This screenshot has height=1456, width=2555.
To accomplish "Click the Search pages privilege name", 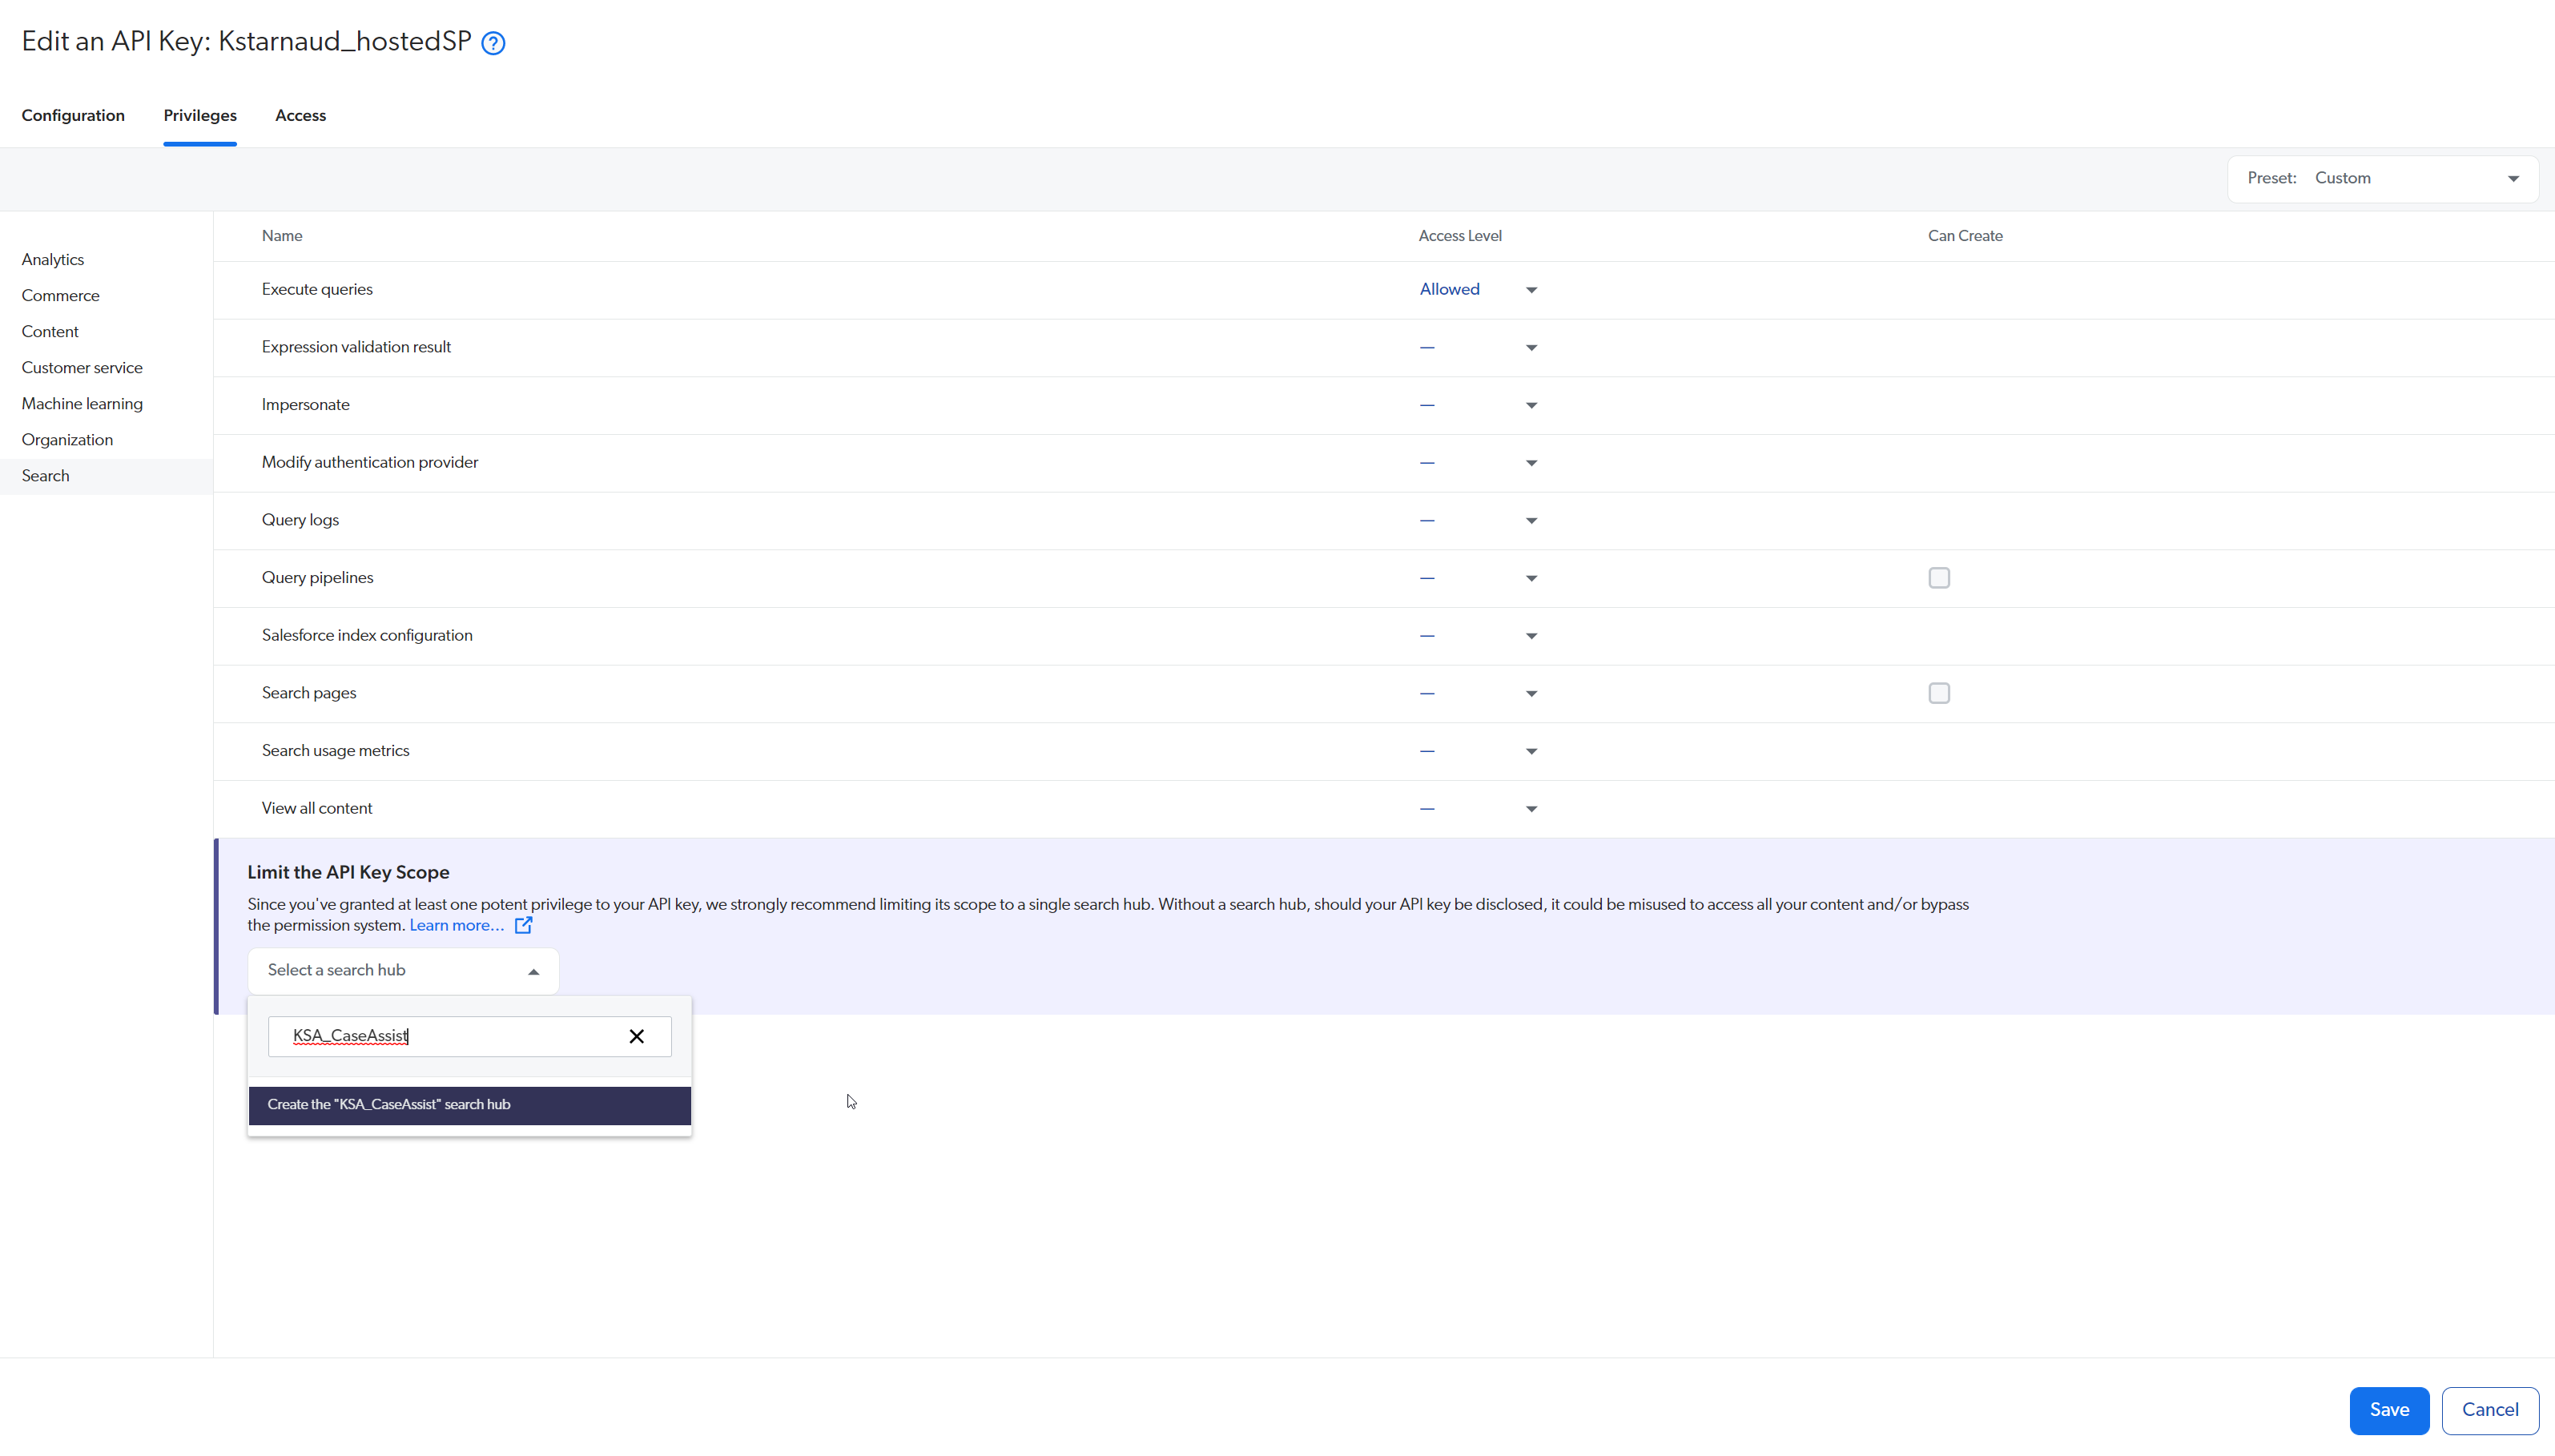I will 309,693.
